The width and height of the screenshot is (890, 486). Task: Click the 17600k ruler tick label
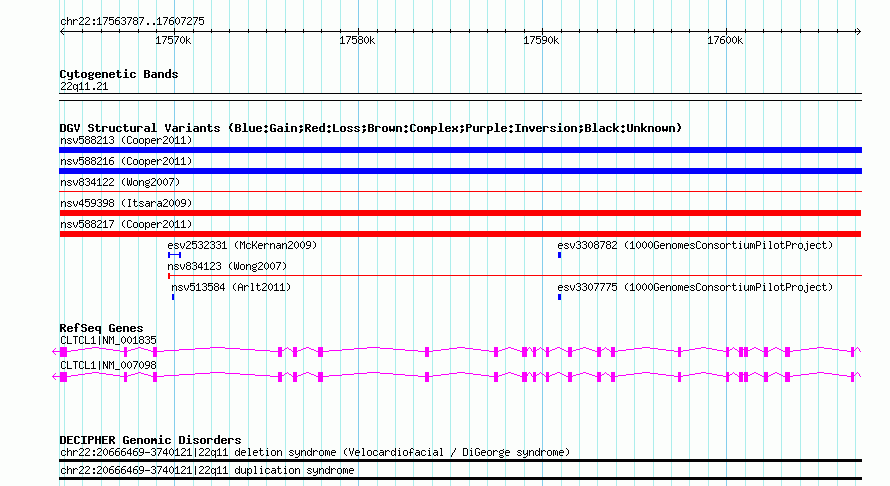pyautogui.click(x=725, y=40)
